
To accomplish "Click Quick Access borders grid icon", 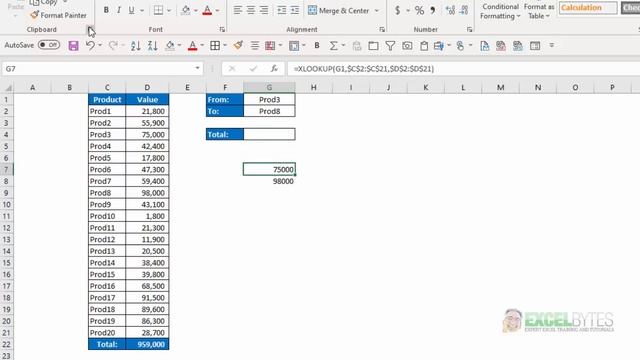I will pyautogui.click(x=215, y=46).
